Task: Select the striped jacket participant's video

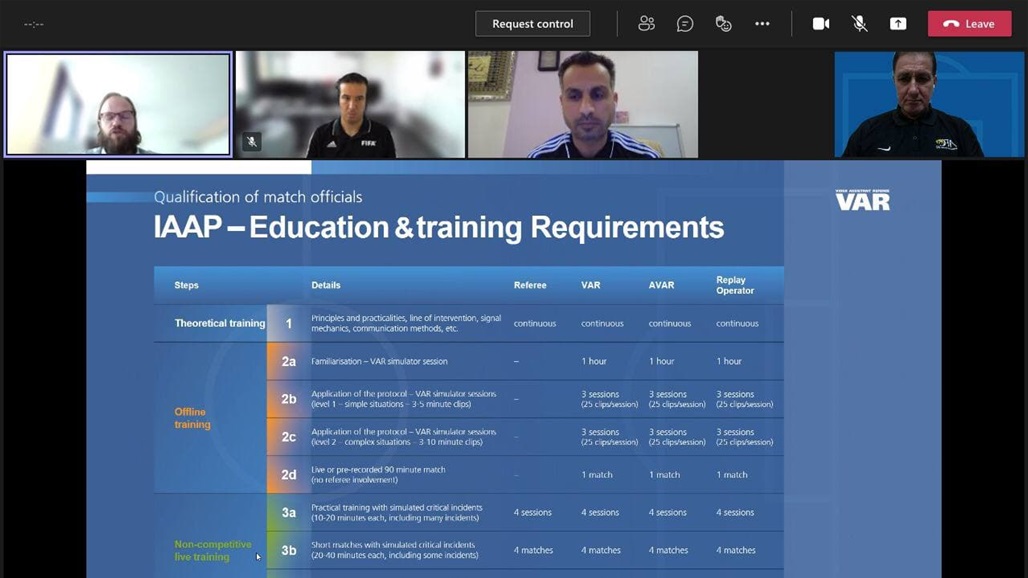Action: (x=583, y=104)
